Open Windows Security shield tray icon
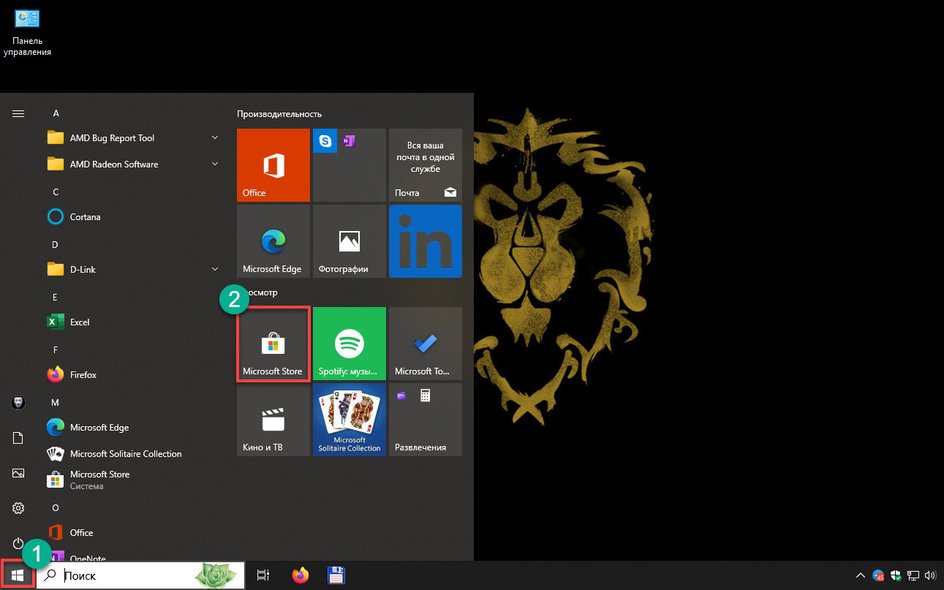The height and width of the screenshot is (590, 944). [896, 576]
